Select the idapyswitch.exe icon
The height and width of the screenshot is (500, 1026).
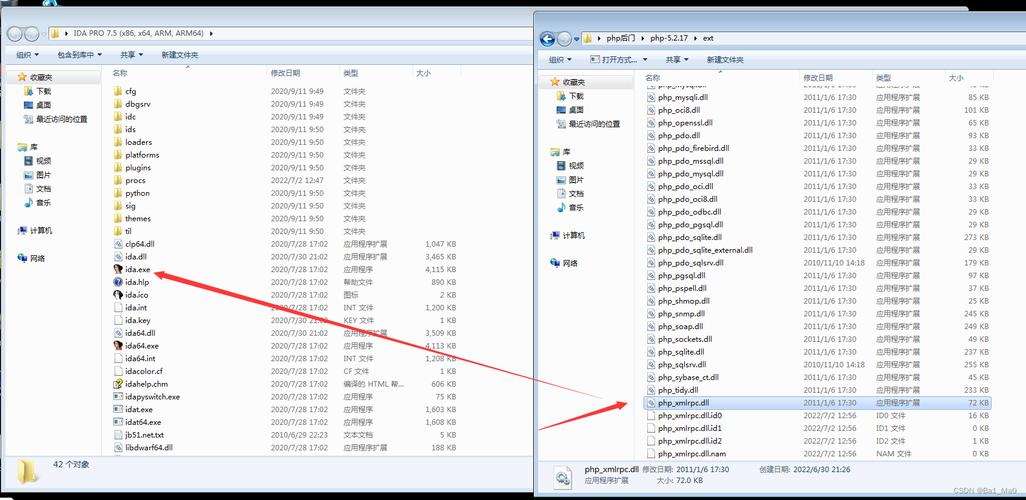(118, 397)
